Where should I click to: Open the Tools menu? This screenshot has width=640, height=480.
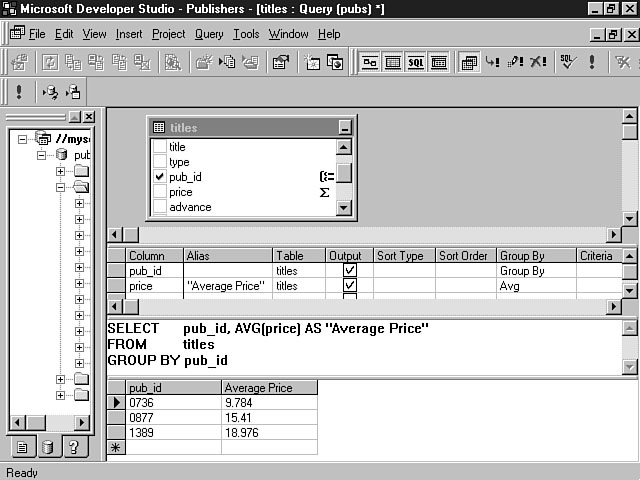[x=246, y=34]
